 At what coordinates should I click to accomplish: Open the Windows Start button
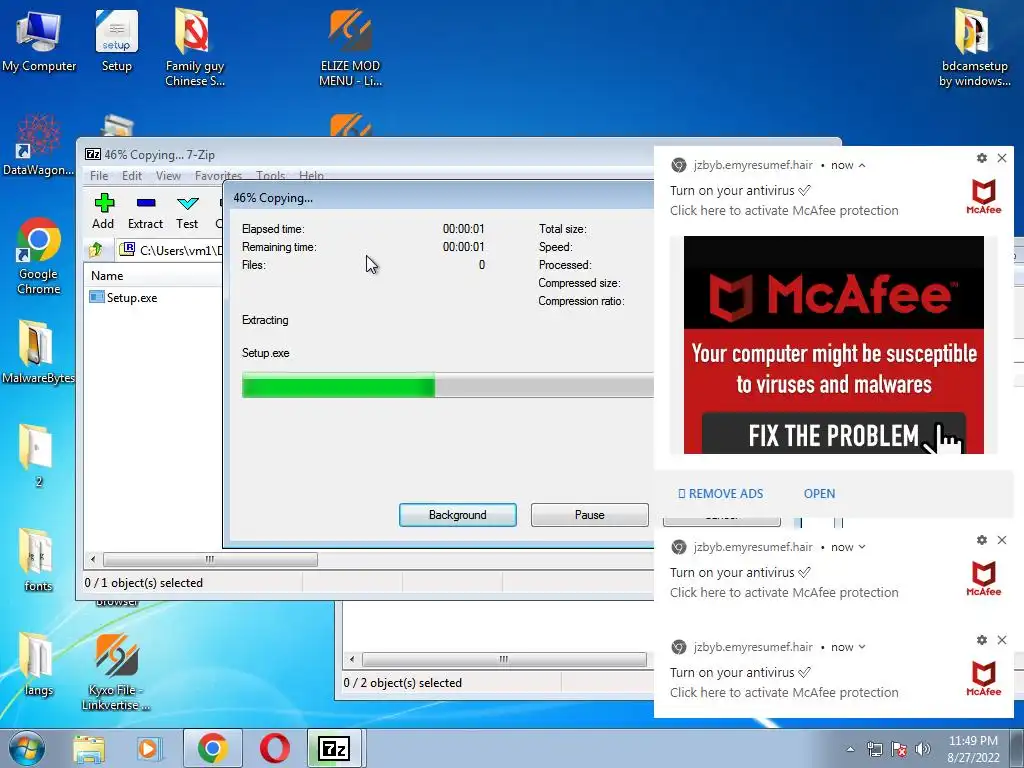(x=26, y=748)
